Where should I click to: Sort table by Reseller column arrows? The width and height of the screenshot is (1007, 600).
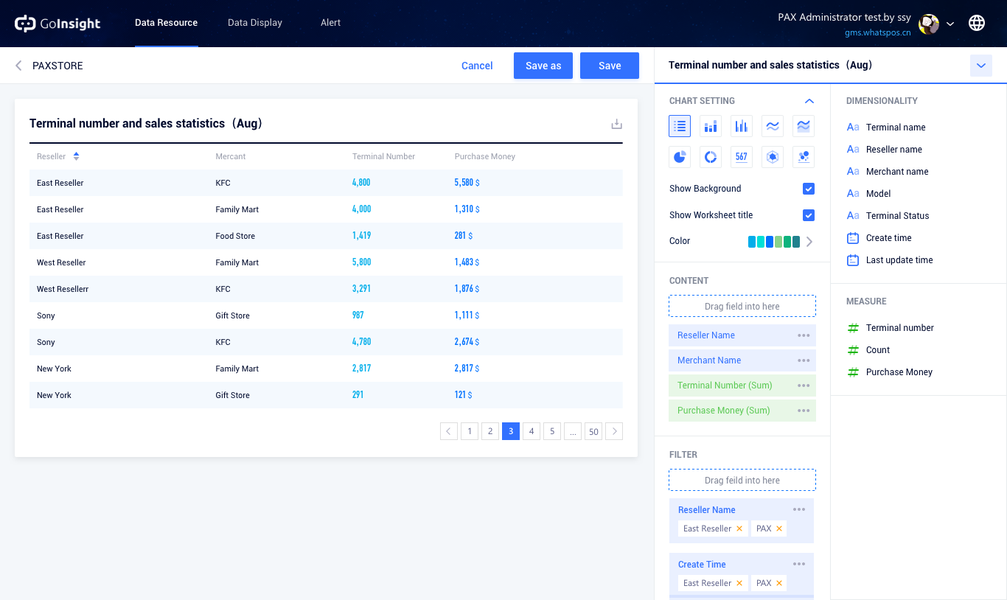click(x=76, y=156)
